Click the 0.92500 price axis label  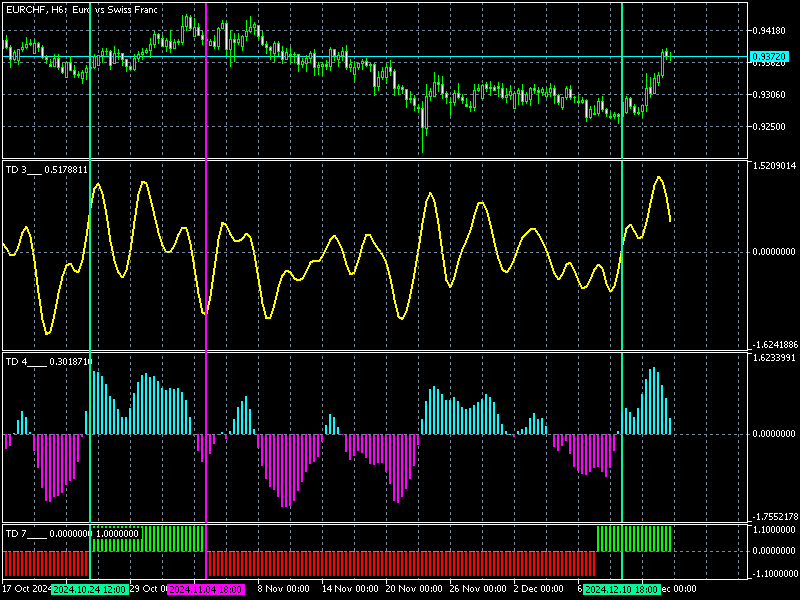tap(769, 127)
